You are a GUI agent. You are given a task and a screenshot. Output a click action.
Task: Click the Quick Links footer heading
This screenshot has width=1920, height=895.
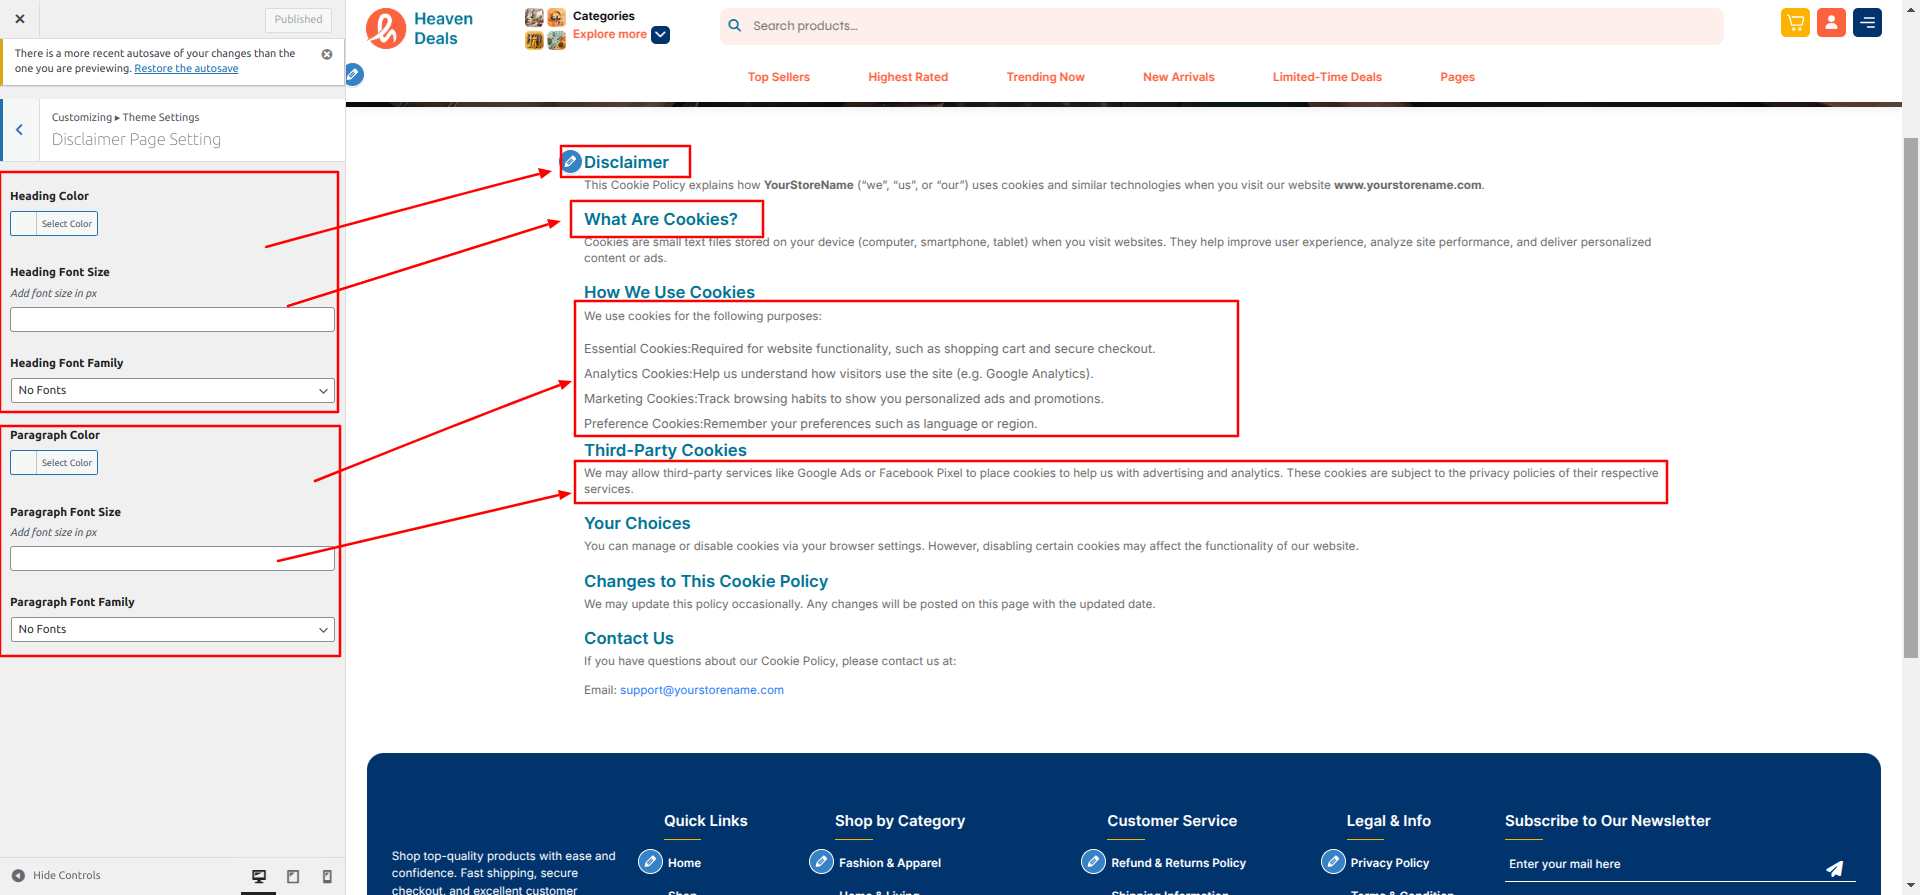pos(706,821)
